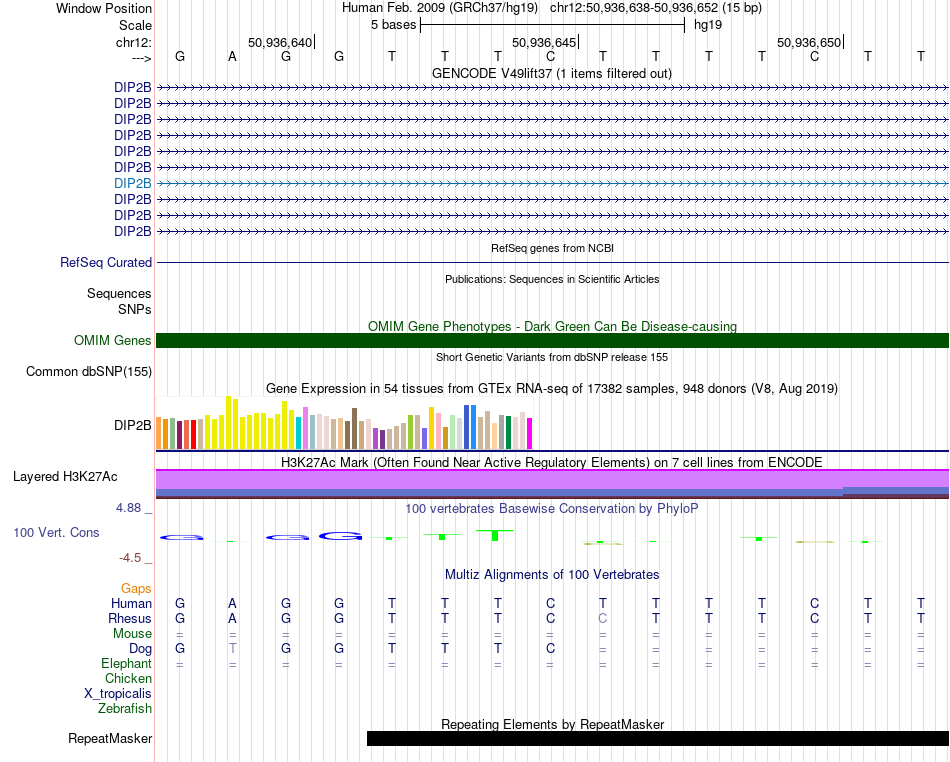Click the gray mismatched T in the Dog row
The image size is (950, 762).
coord(232,649)
